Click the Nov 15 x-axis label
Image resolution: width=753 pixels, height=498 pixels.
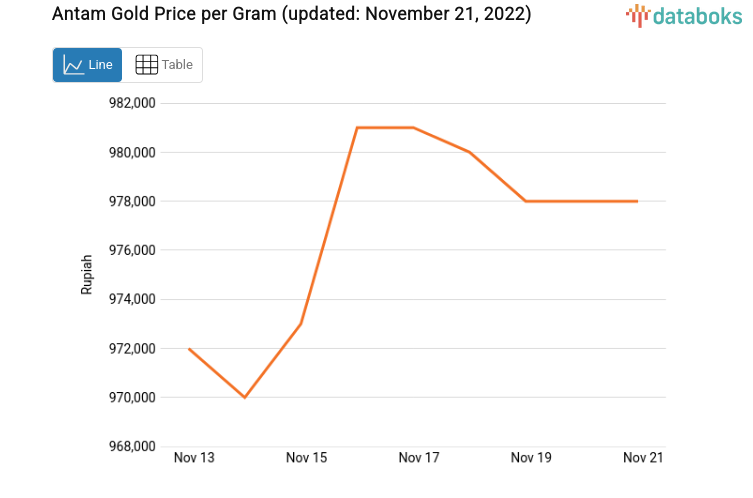point(306,458)
